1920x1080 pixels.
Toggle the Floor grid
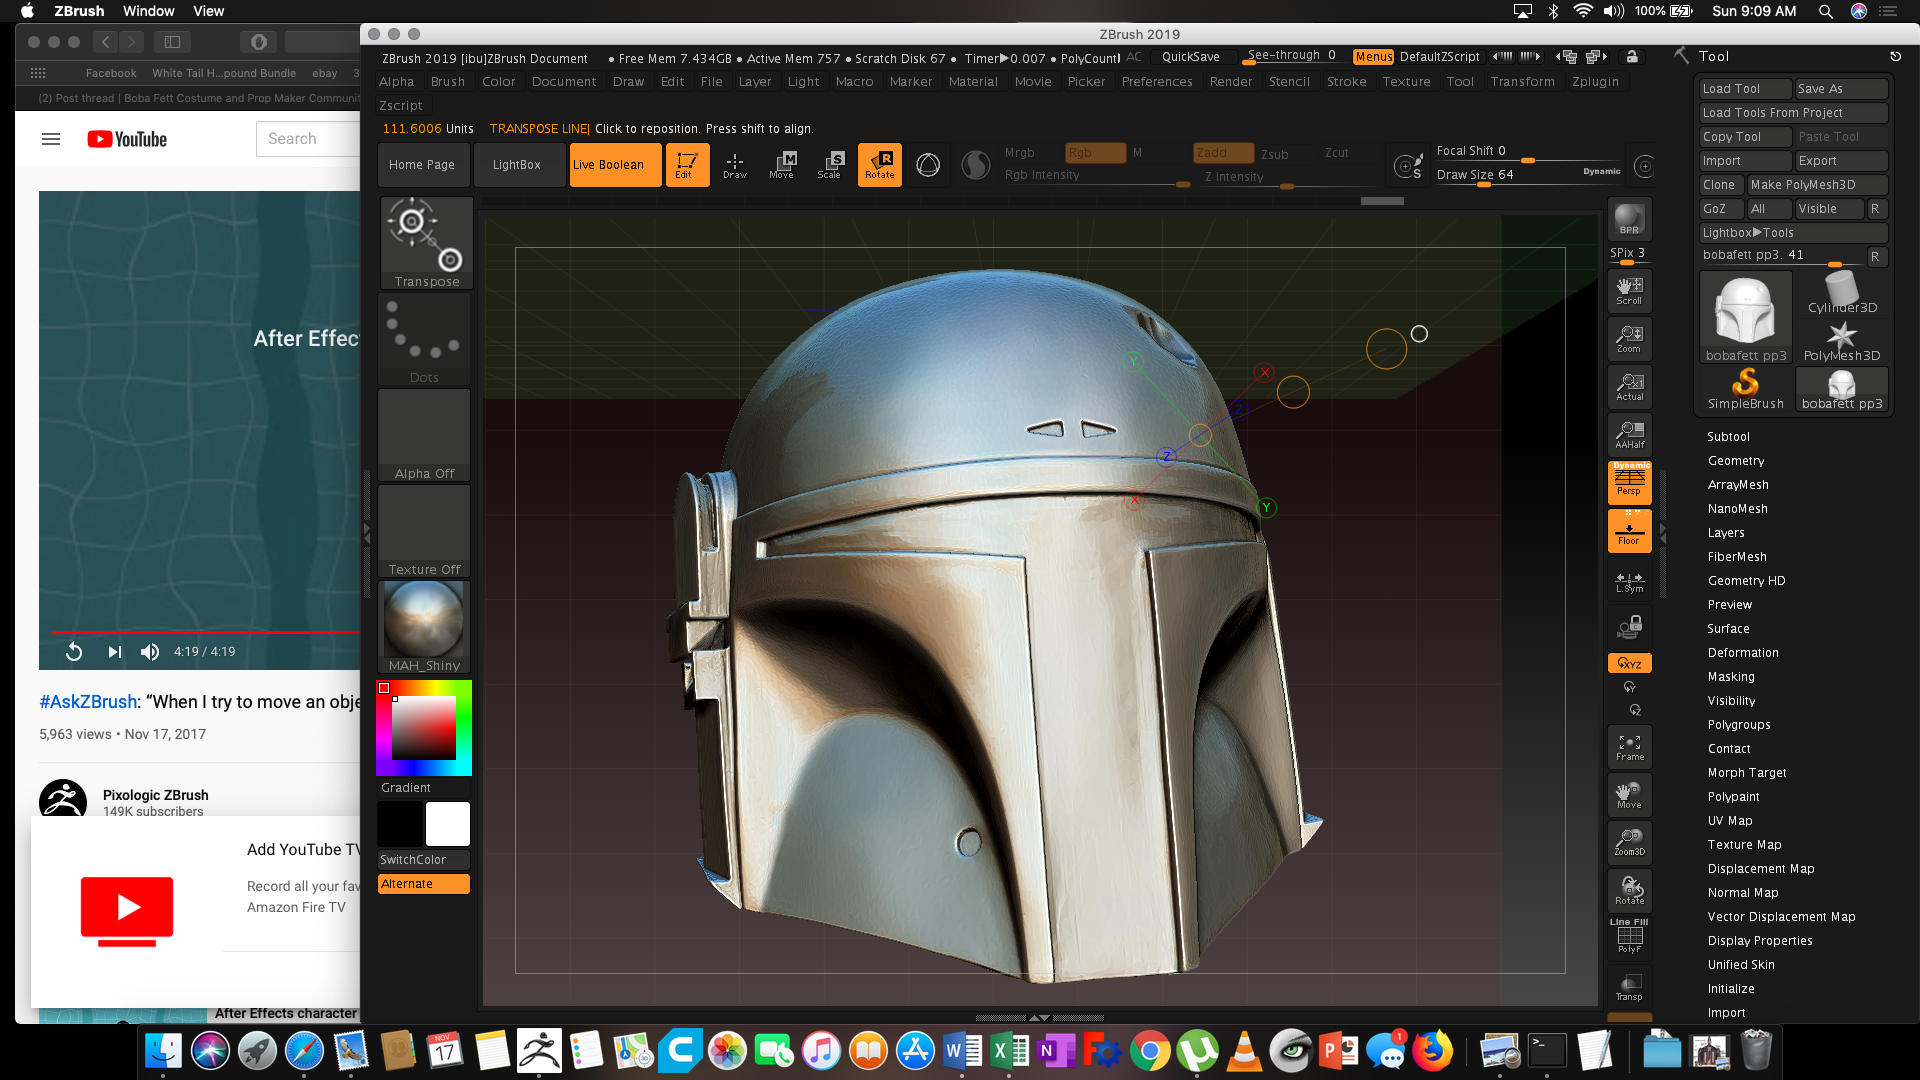[x=1629, y=531]
